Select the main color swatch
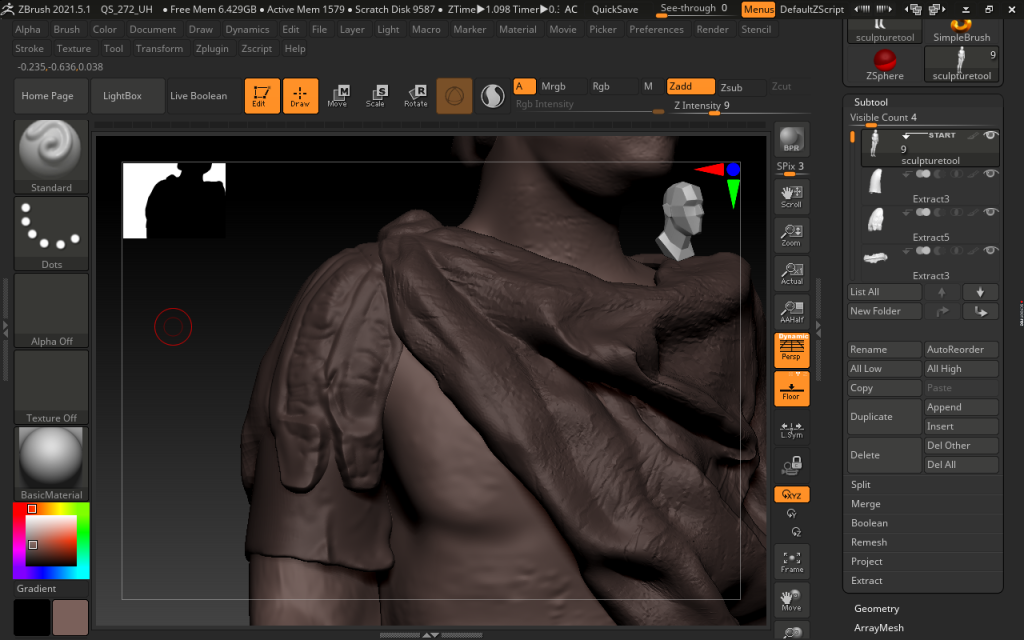Image resolution: width=1024 pixels, height=640 pixels. [x=71, y=618]
